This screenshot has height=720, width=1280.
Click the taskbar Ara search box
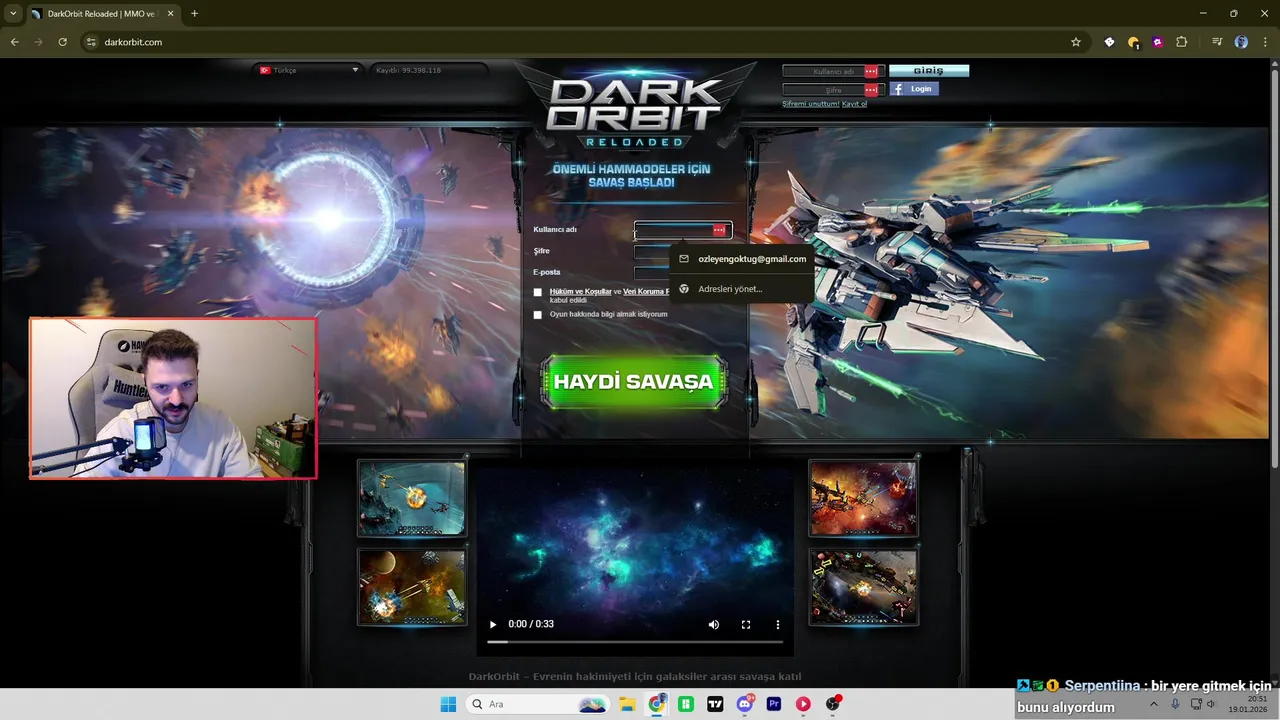pos(538,704)
